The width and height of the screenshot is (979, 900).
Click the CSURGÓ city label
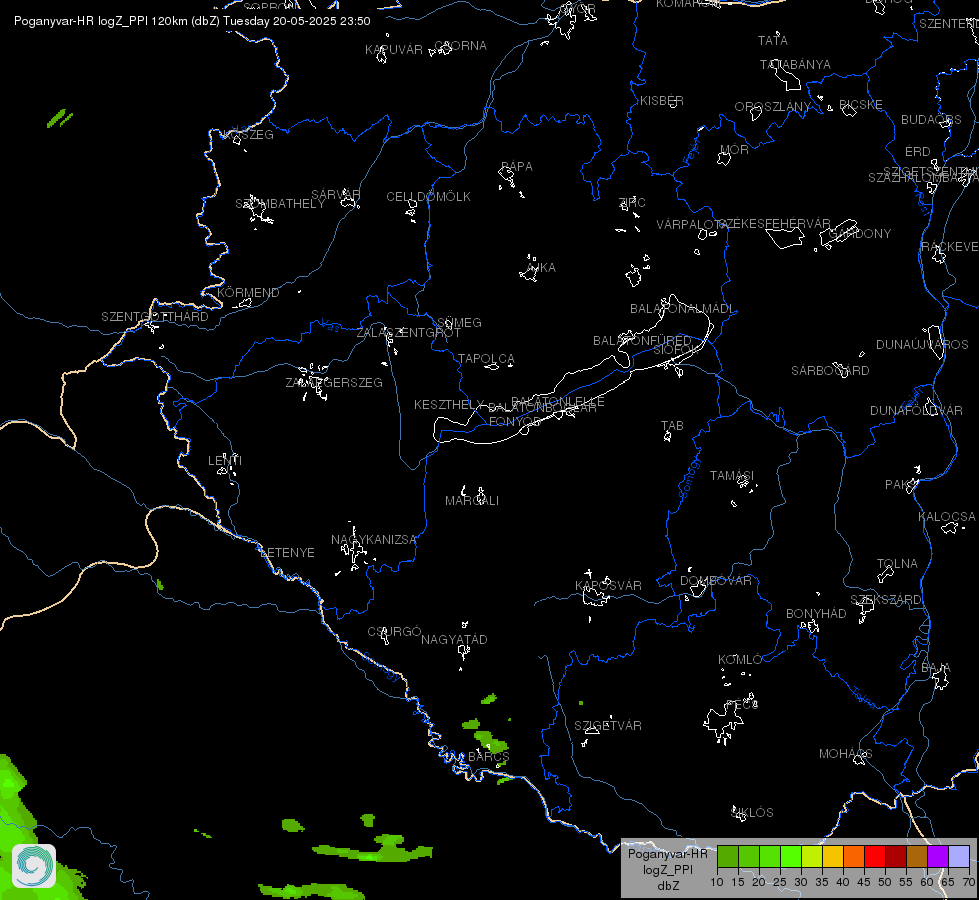(x=395, y=631)
